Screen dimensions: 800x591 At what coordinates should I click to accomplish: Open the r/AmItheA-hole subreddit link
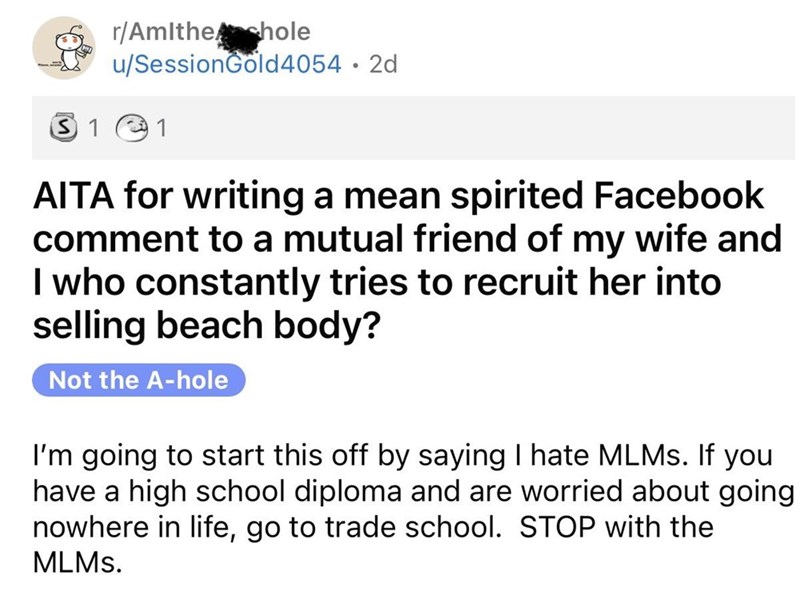214,33
